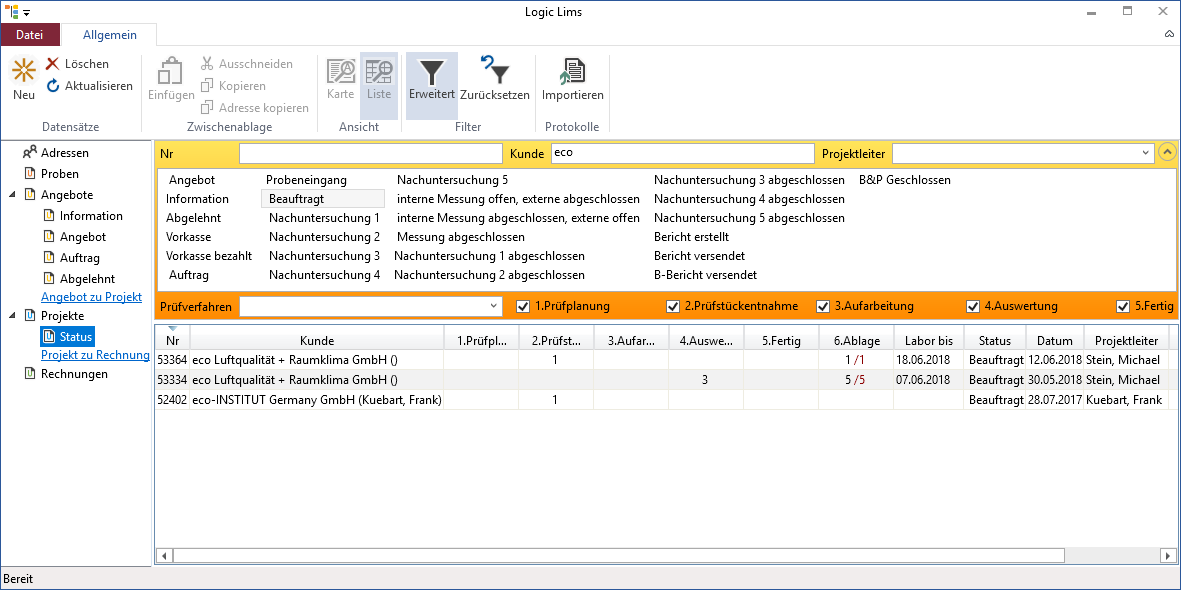This screenshot has height=590, width=1181.
Task: Toggle the 2.Prüfstückentnahme checkbox
Action: click(673, 306)
